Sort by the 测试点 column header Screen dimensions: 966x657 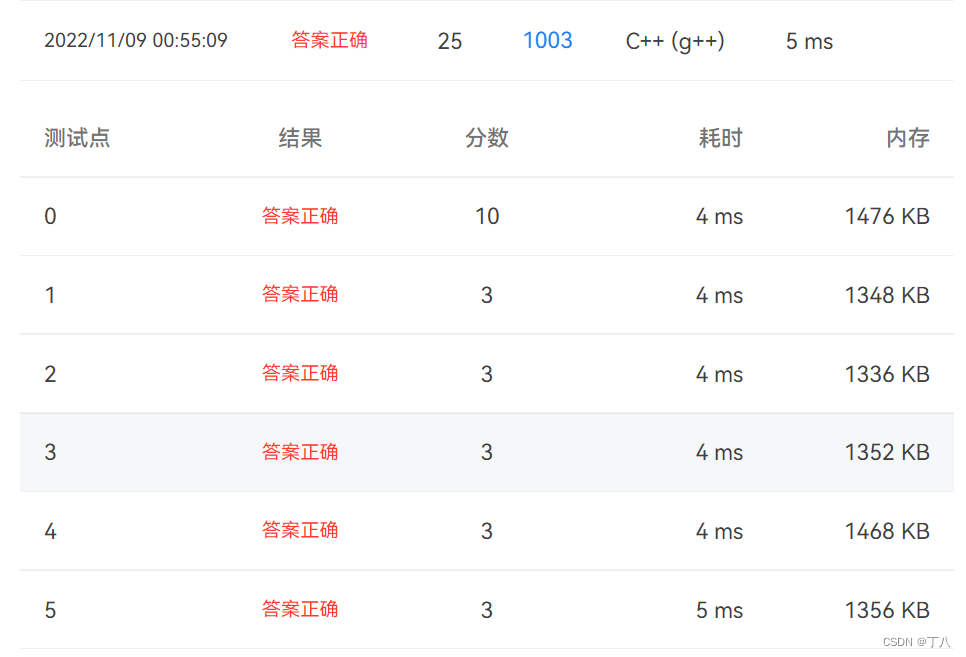77,138
